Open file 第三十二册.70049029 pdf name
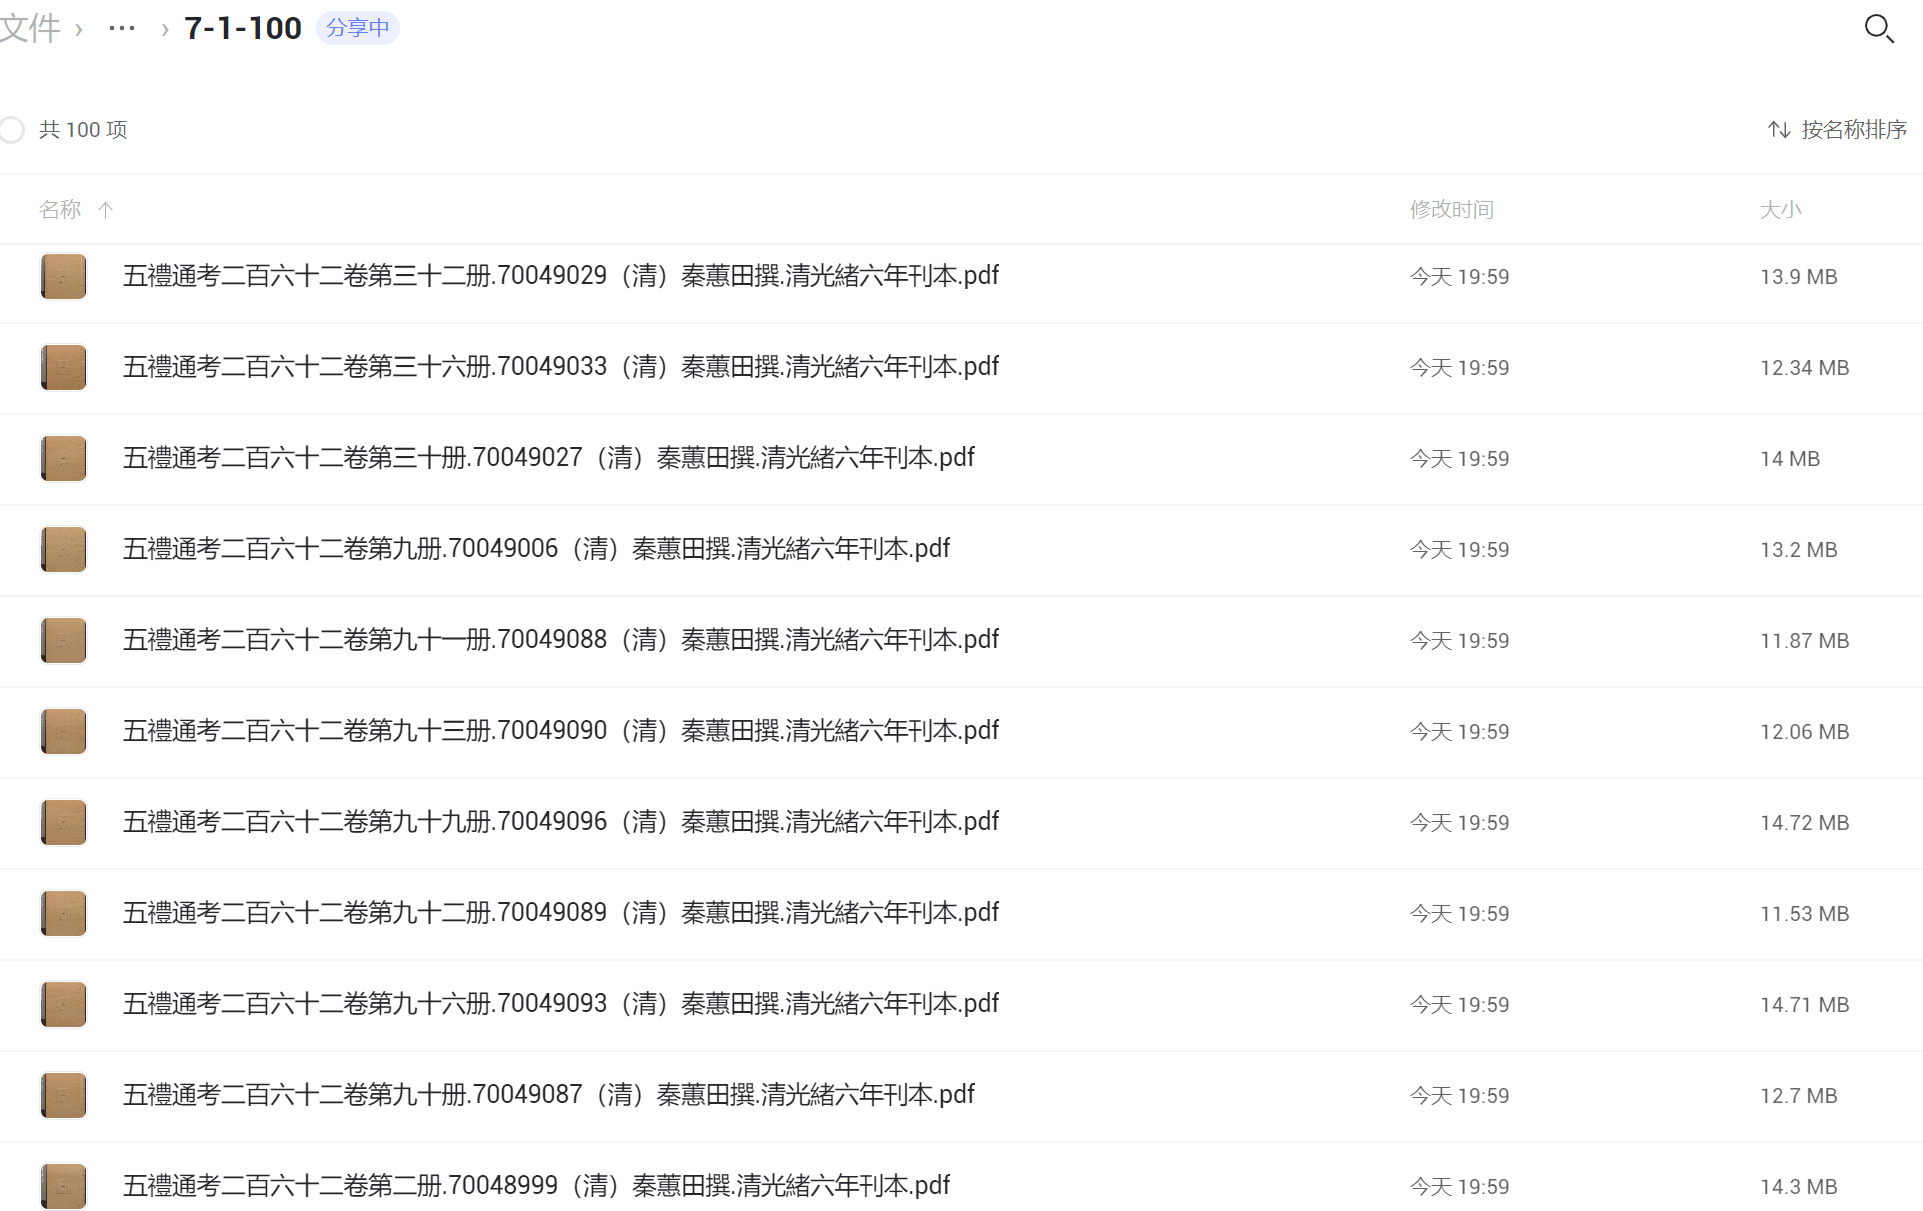Screen dimensions: 1923x1211 click(x=561, y=276)
